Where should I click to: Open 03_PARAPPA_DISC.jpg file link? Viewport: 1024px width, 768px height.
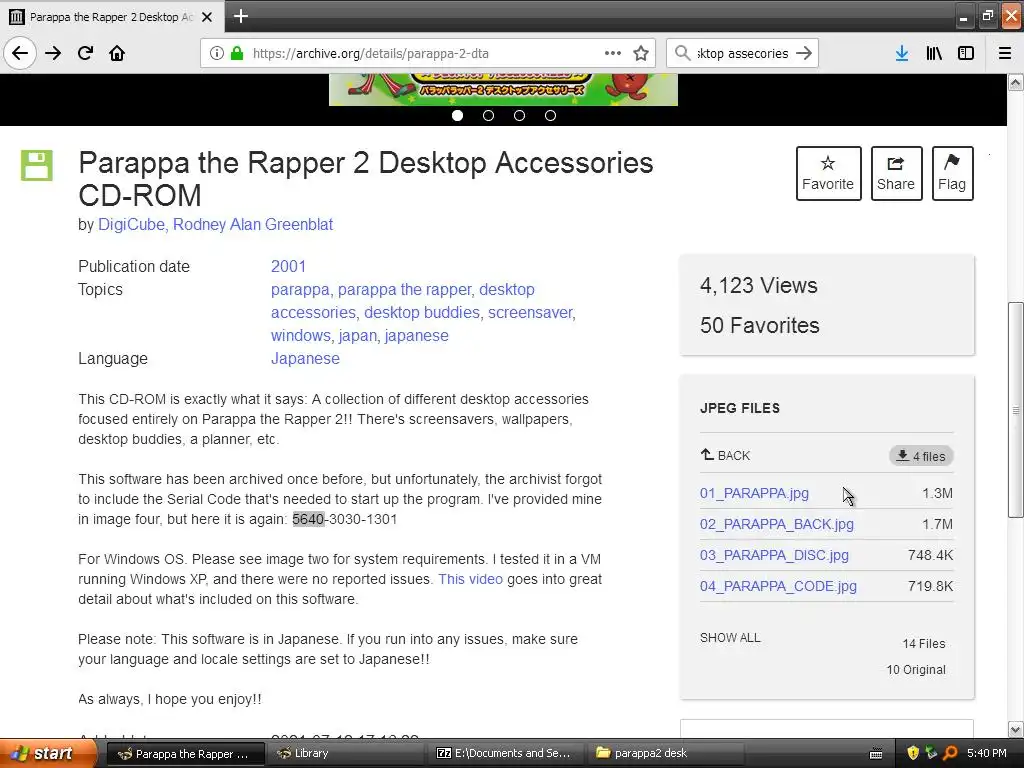point(775,555)
